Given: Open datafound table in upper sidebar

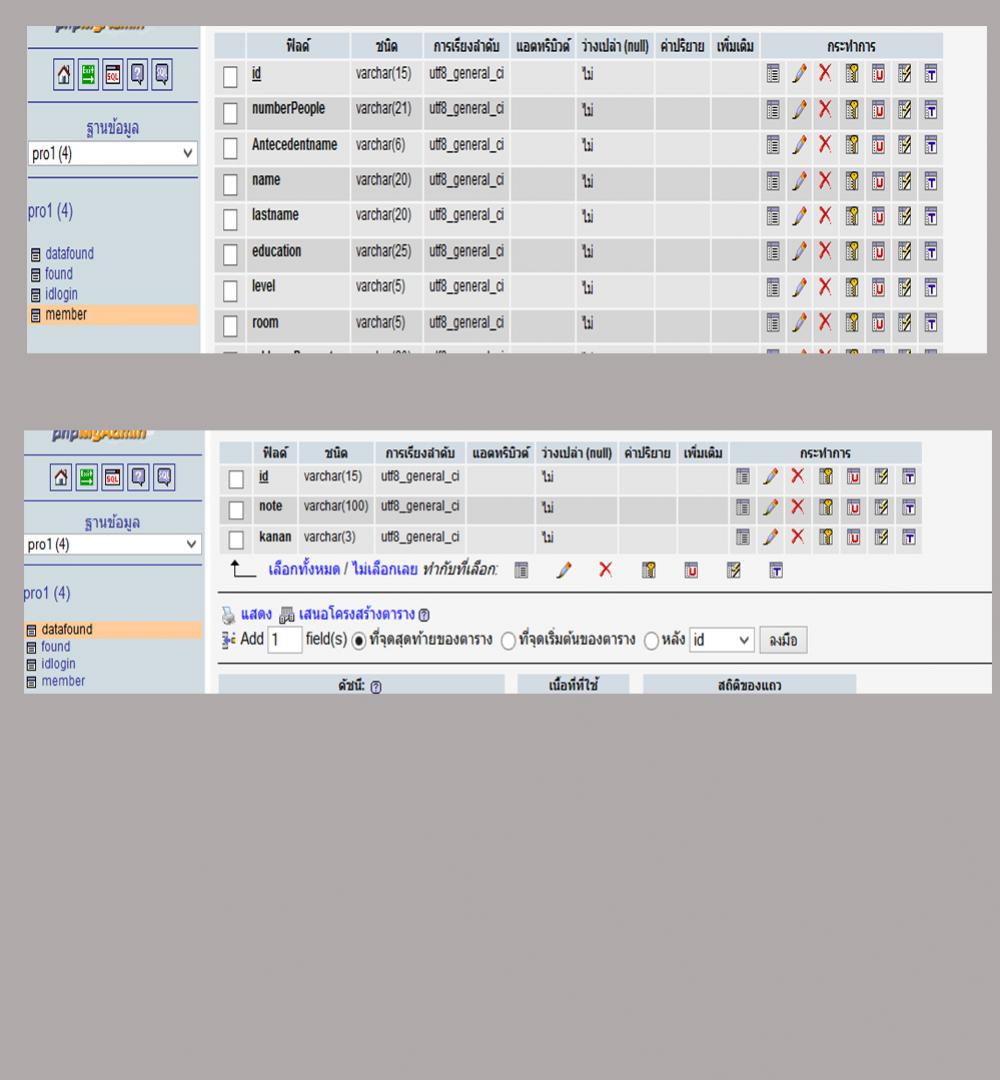Looking at the screenshot, I should [70, 253].
